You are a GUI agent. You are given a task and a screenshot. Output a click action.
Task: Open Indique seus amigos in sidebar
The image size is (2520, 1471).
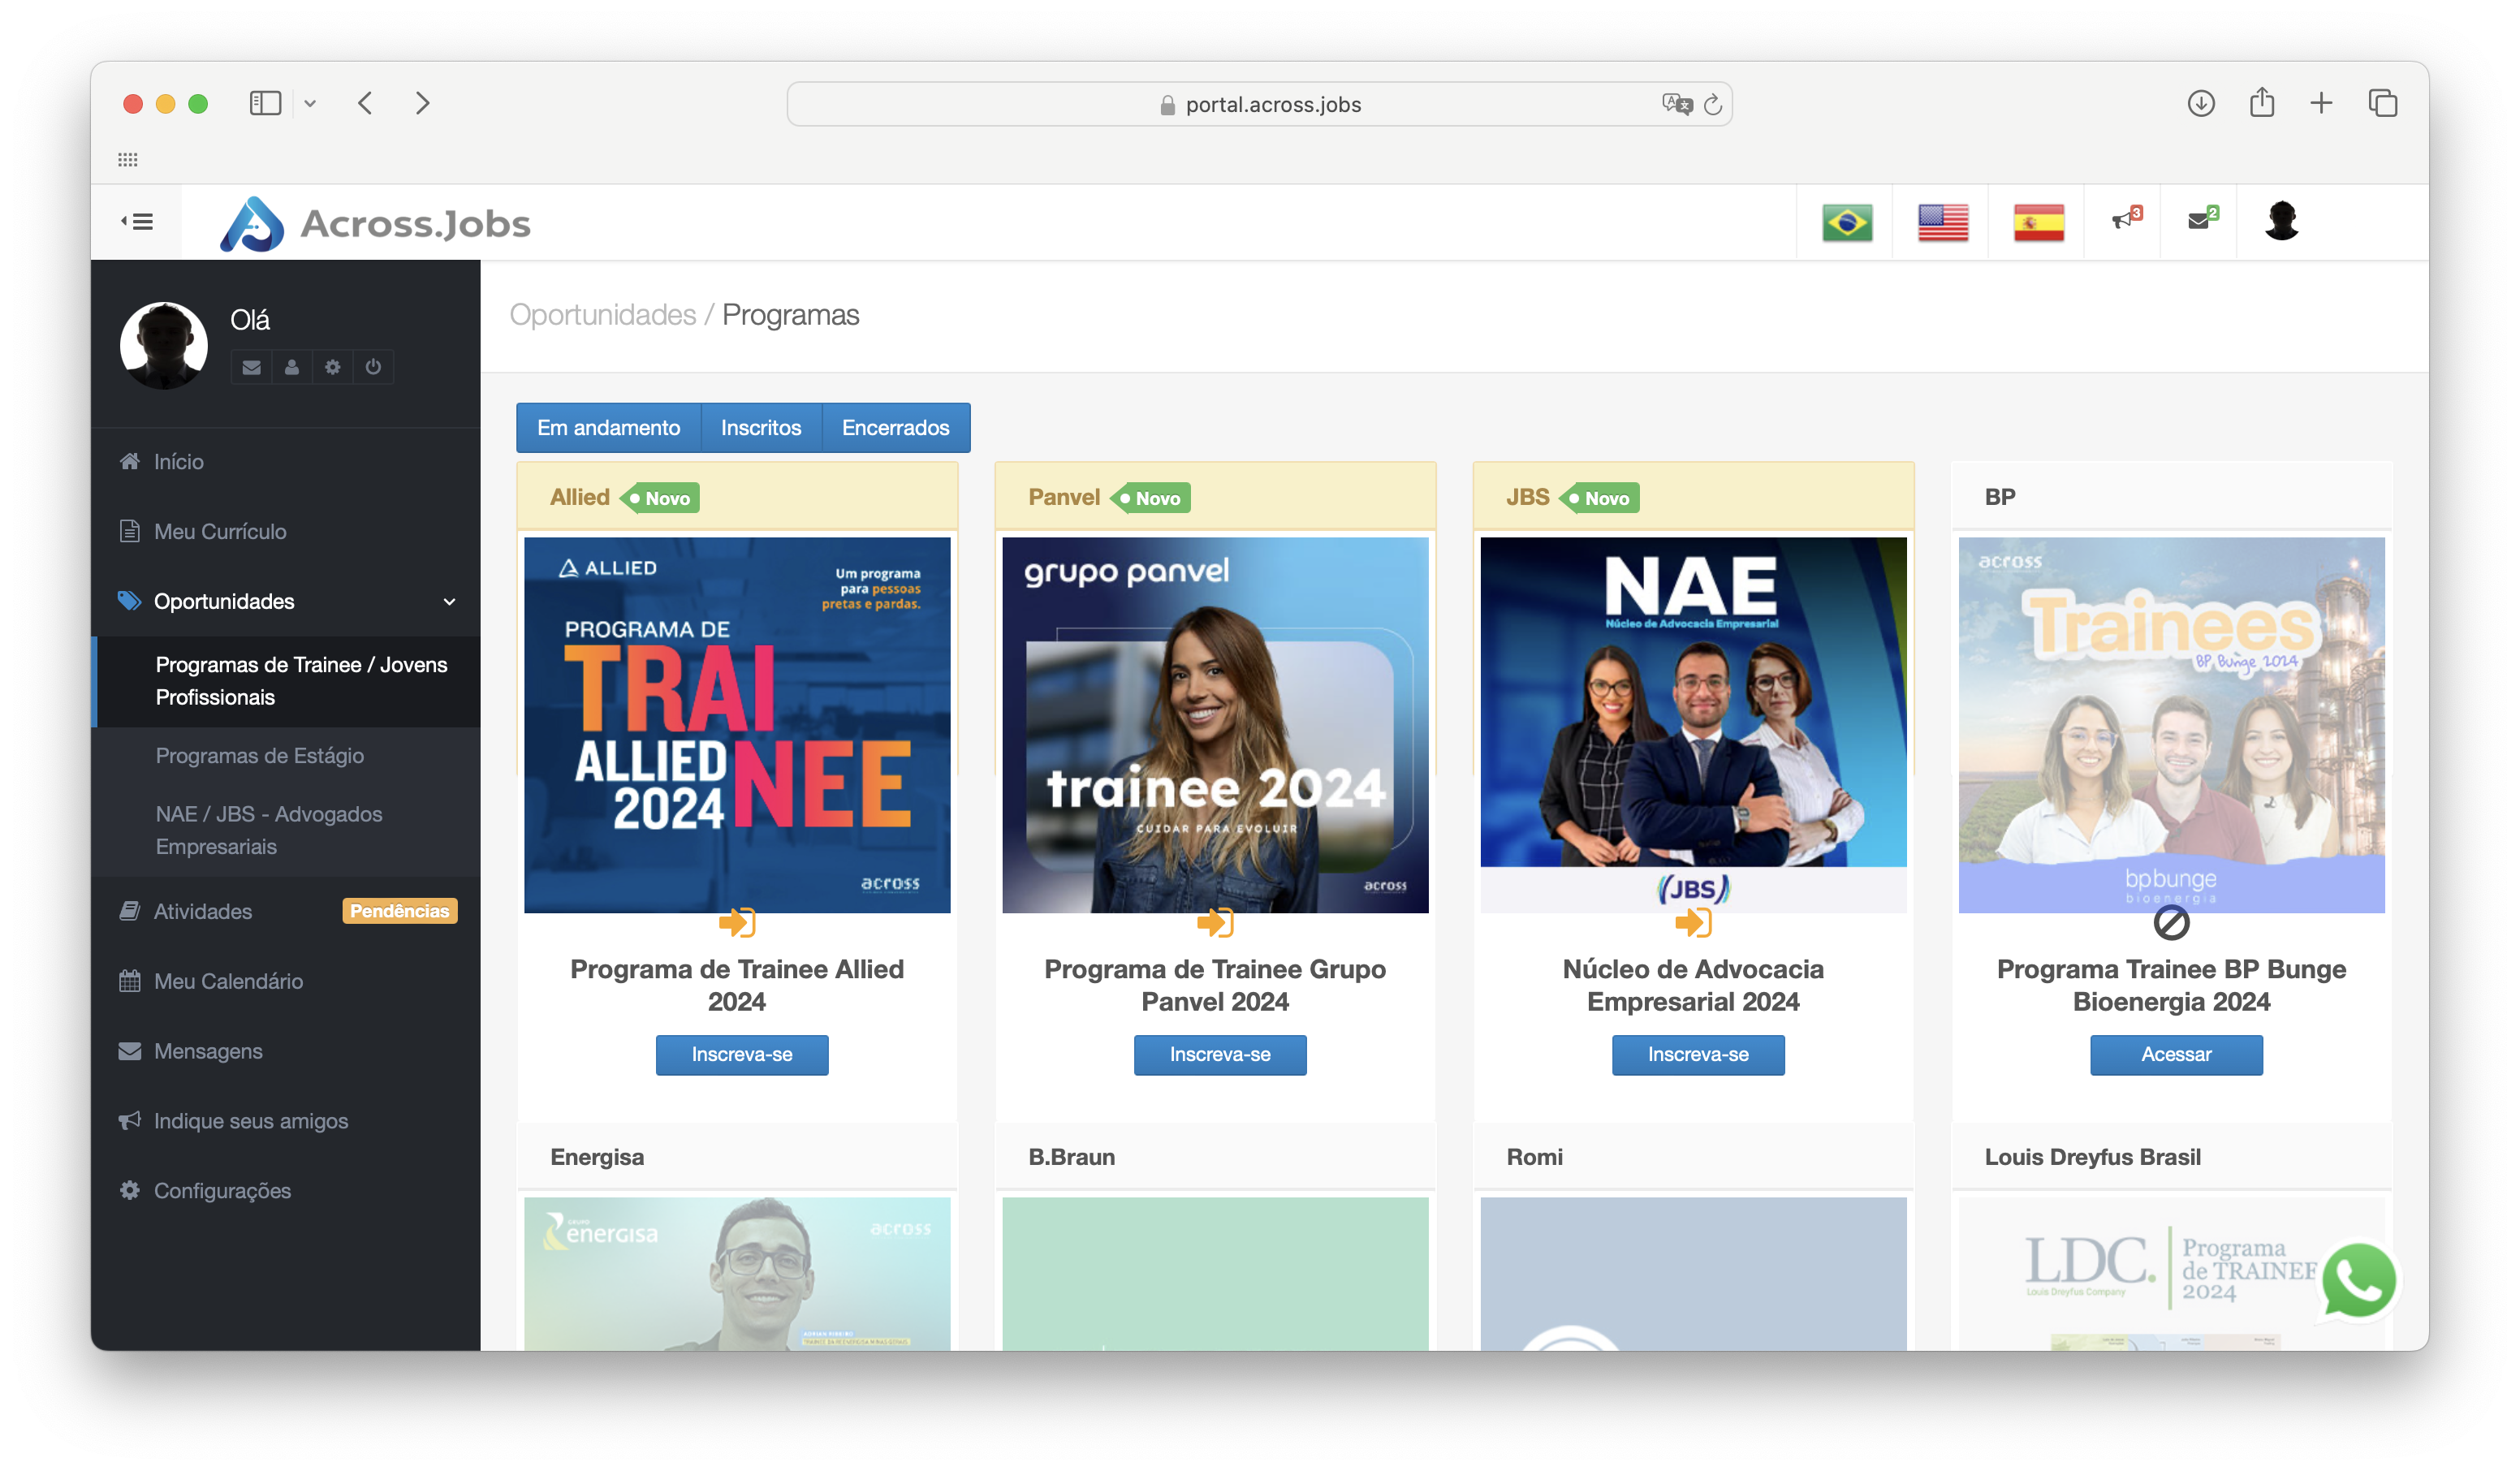[x=285, y=1121]
